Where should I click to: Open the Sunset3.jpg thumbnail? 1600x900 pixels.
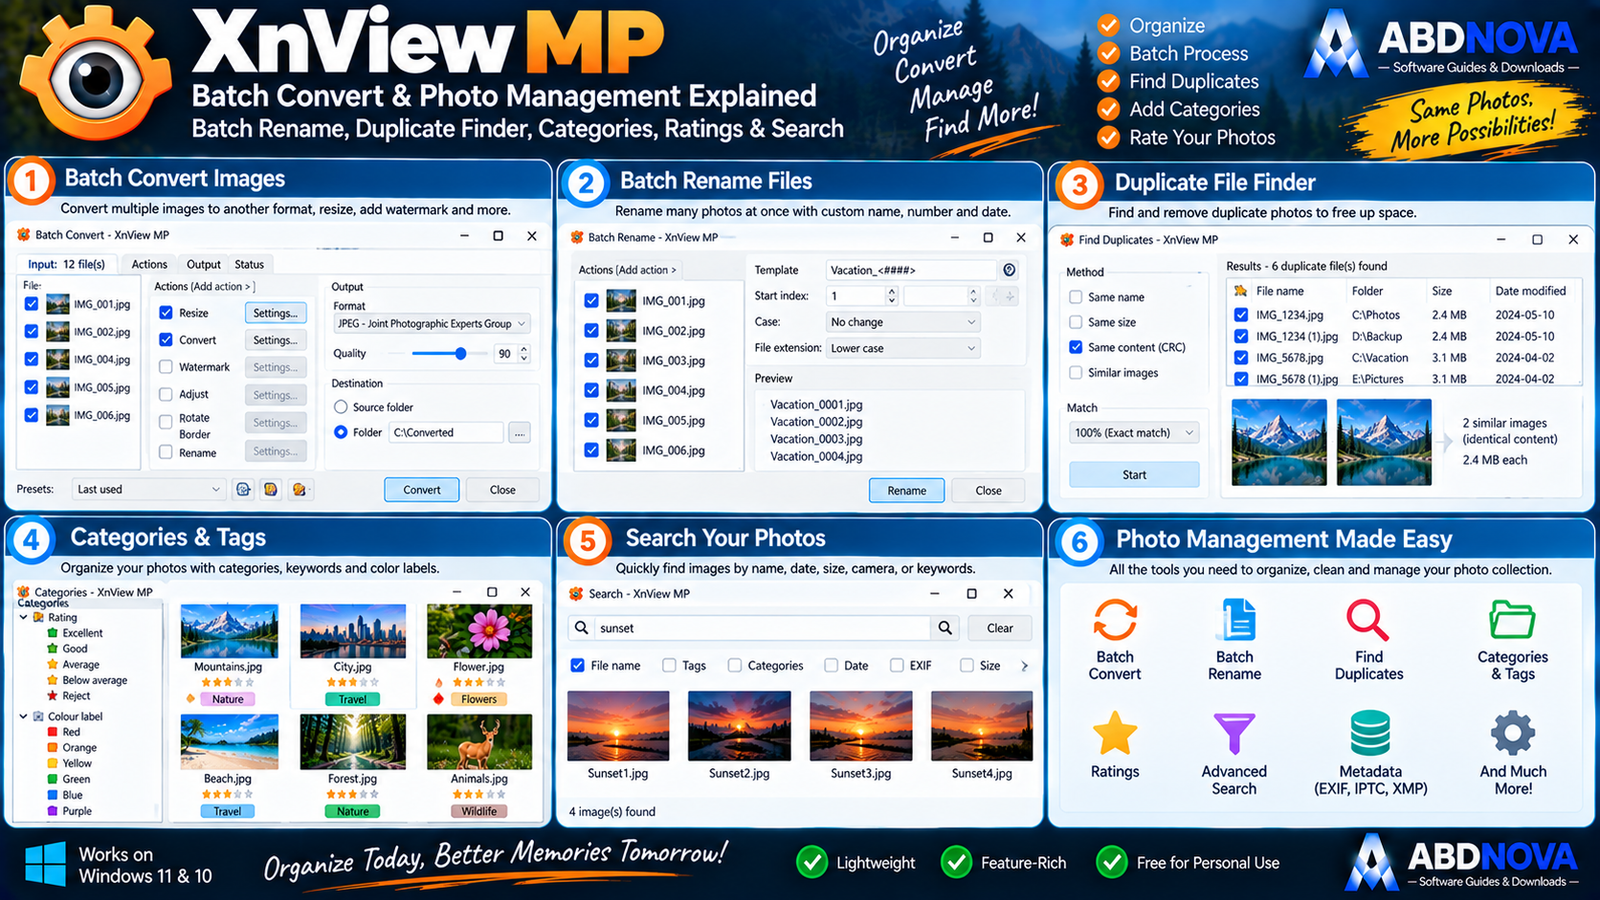[x=860, y=726]
